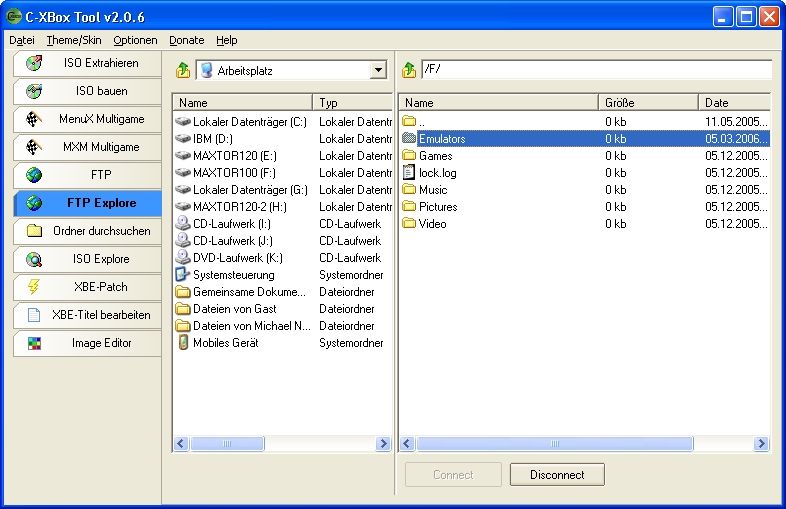Select CD-Laufwerk (J:) disc icon
The height and width of the screenshot is (509, 786).
pos(183,241)
